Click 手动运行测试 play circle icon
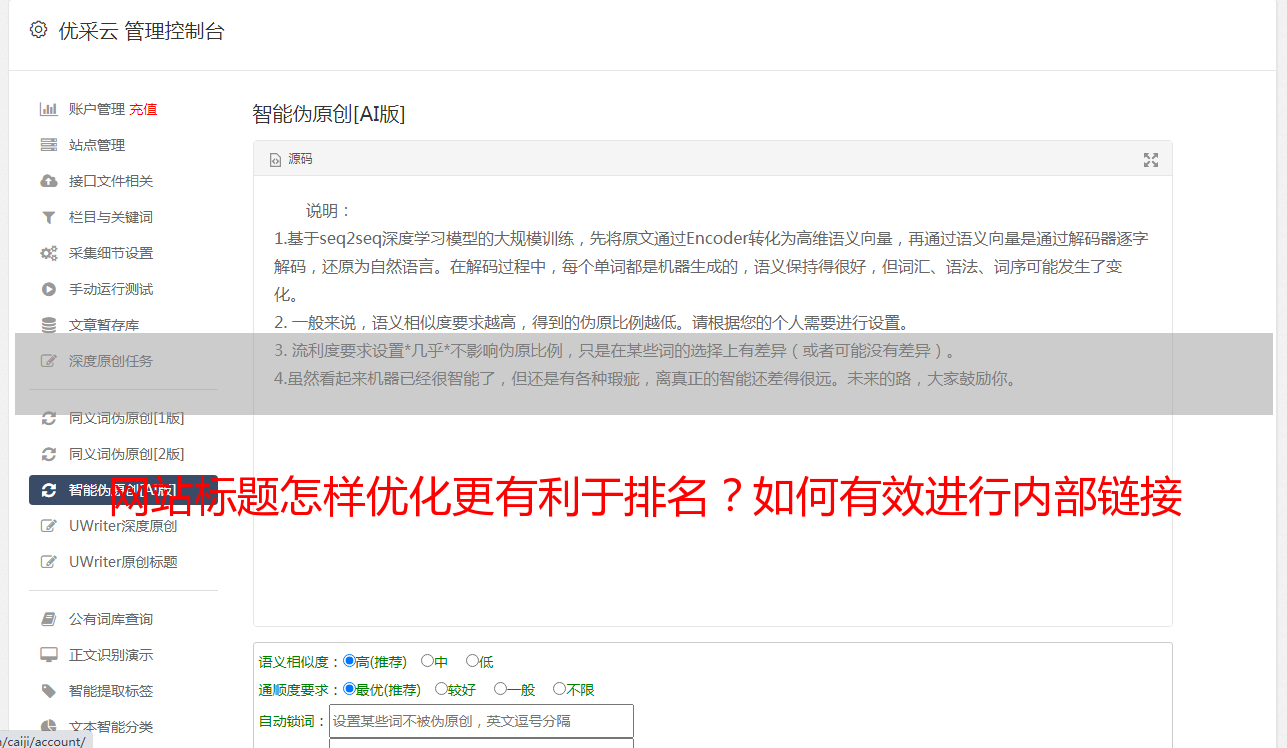The height and width of the screenshot is (748, 1287). point(48,289)
